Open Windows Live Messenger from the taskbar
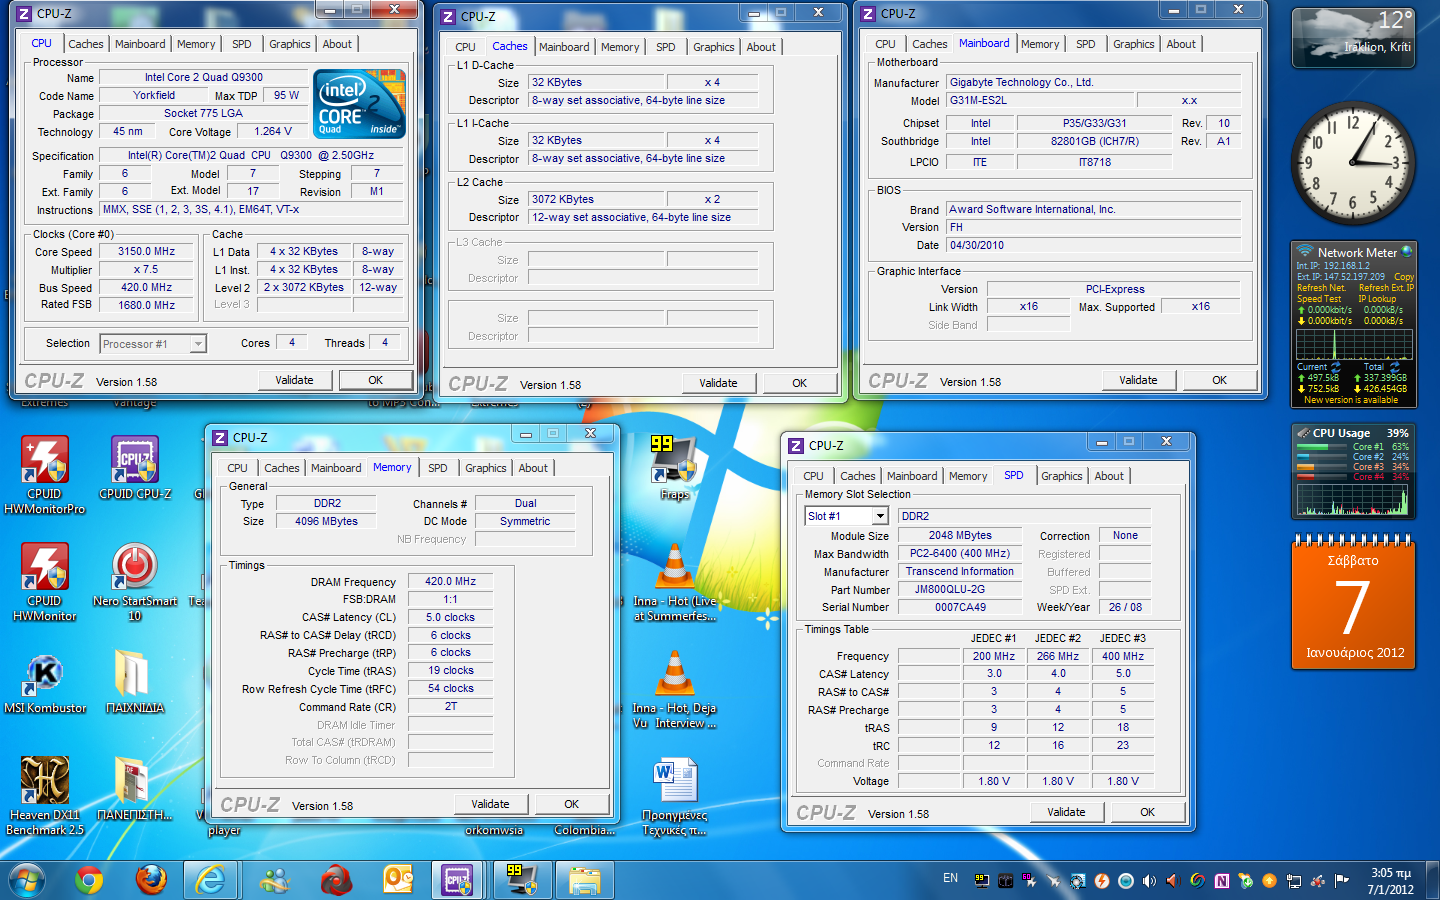Viewport: 1440px width, 900px height. point(275,880)
